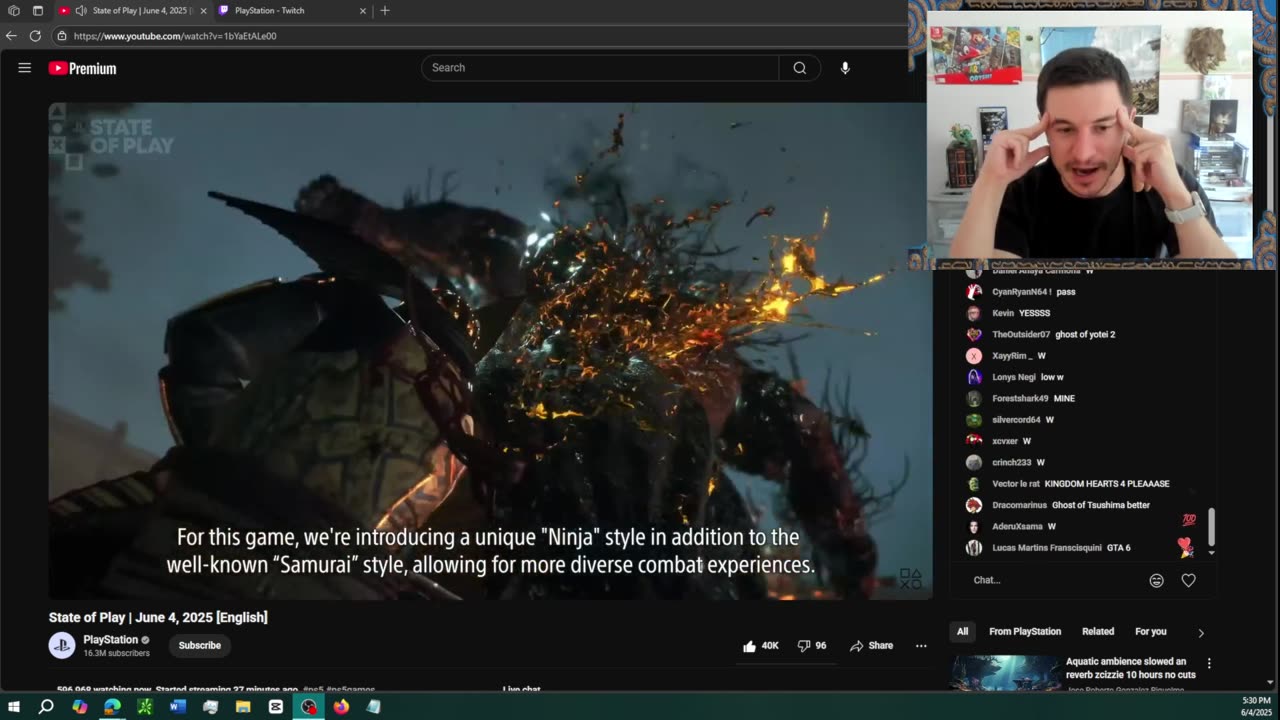Select the All filter chip
Viewport: 1280px width, 720px height.
point(962,632)
